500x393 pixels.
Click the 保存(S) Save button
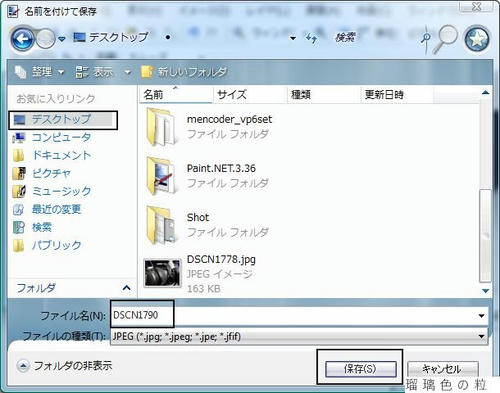pos(361,369)
